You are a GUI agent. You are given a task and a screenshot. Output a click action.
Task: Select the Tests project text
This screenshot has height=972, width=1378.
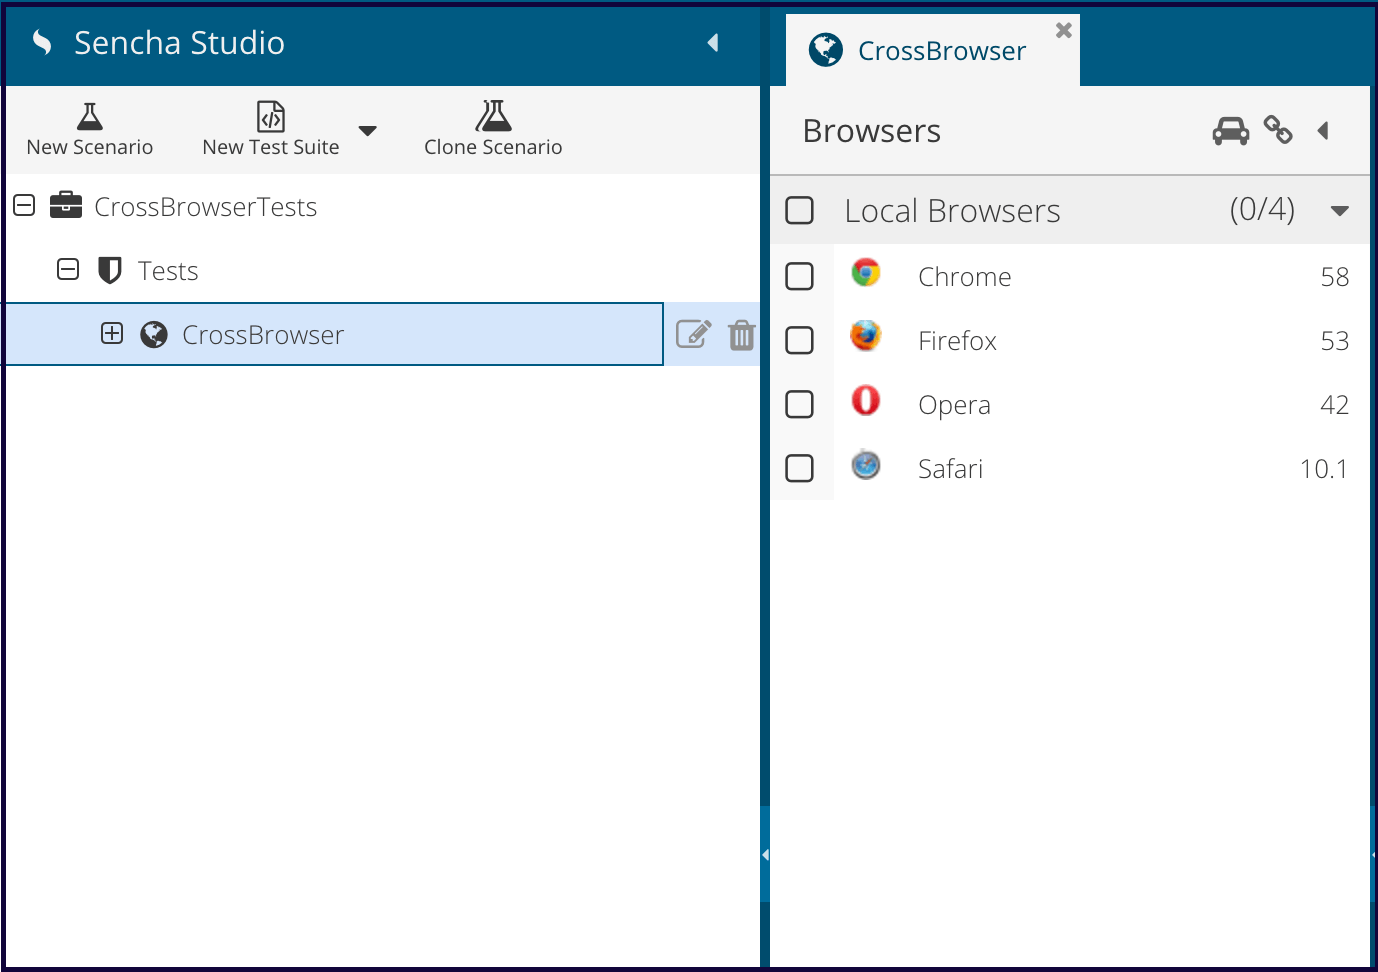click(168, 271)
